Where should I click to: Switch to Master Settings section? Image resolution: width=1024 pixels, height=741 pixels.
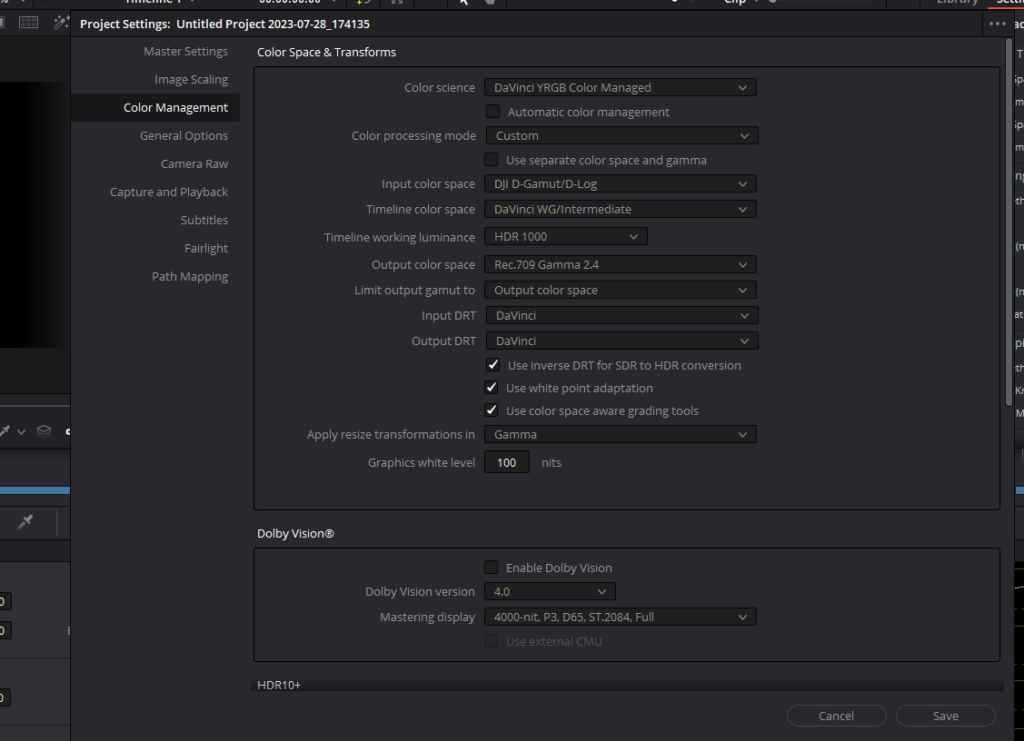(185, 51)
